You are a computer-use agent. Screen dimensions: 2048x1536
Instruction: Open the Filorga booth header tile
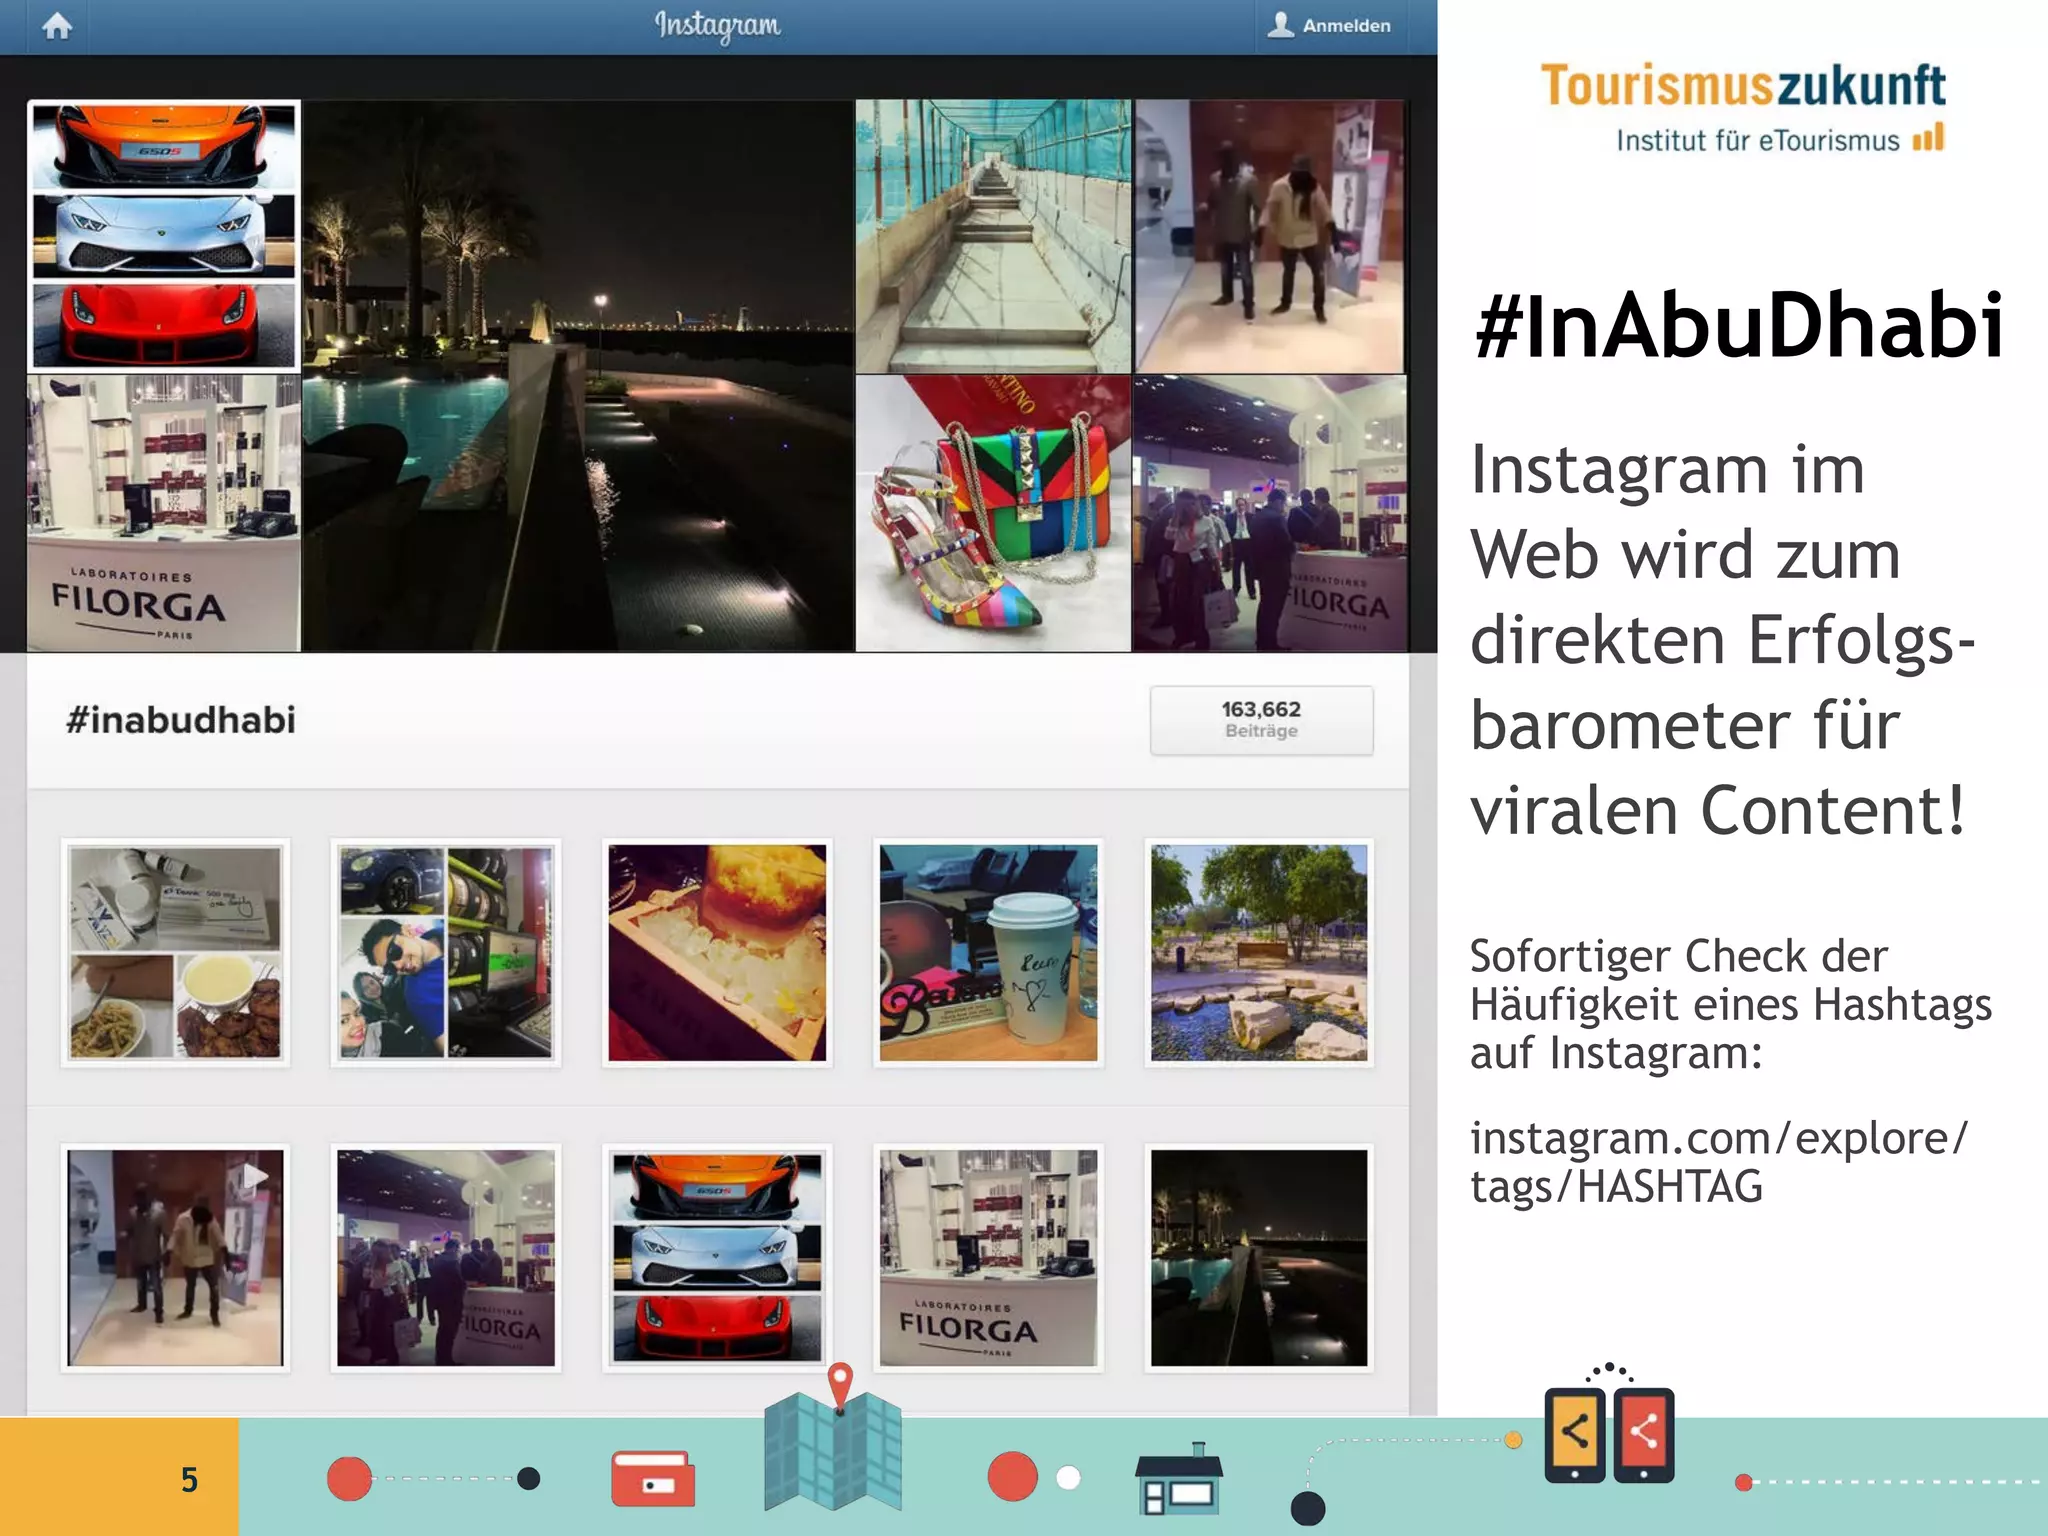click(164, 514)
